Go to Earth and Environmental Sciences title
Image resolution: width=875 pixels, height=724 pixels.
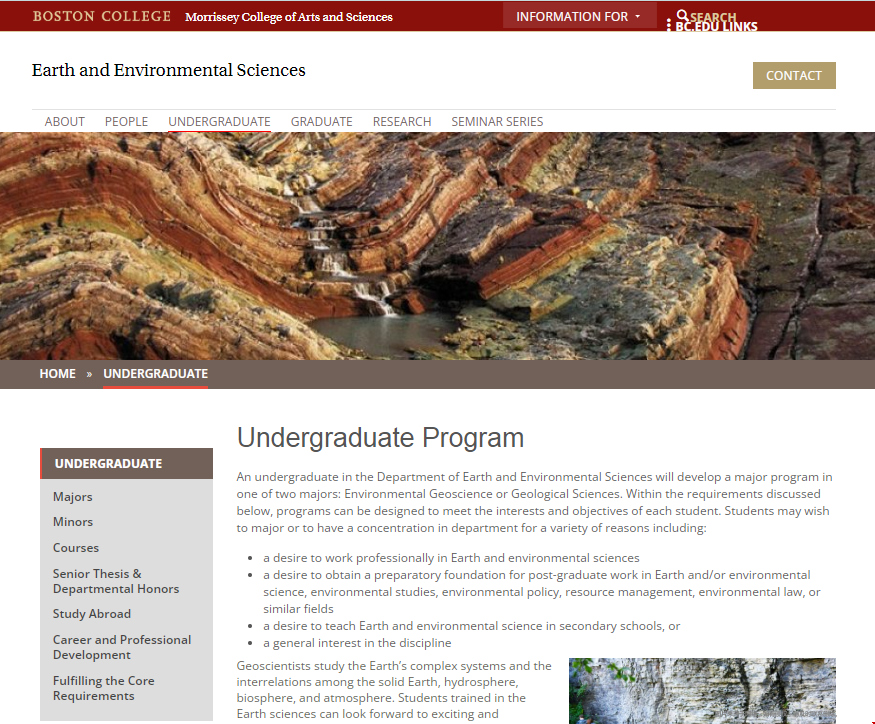168,70
